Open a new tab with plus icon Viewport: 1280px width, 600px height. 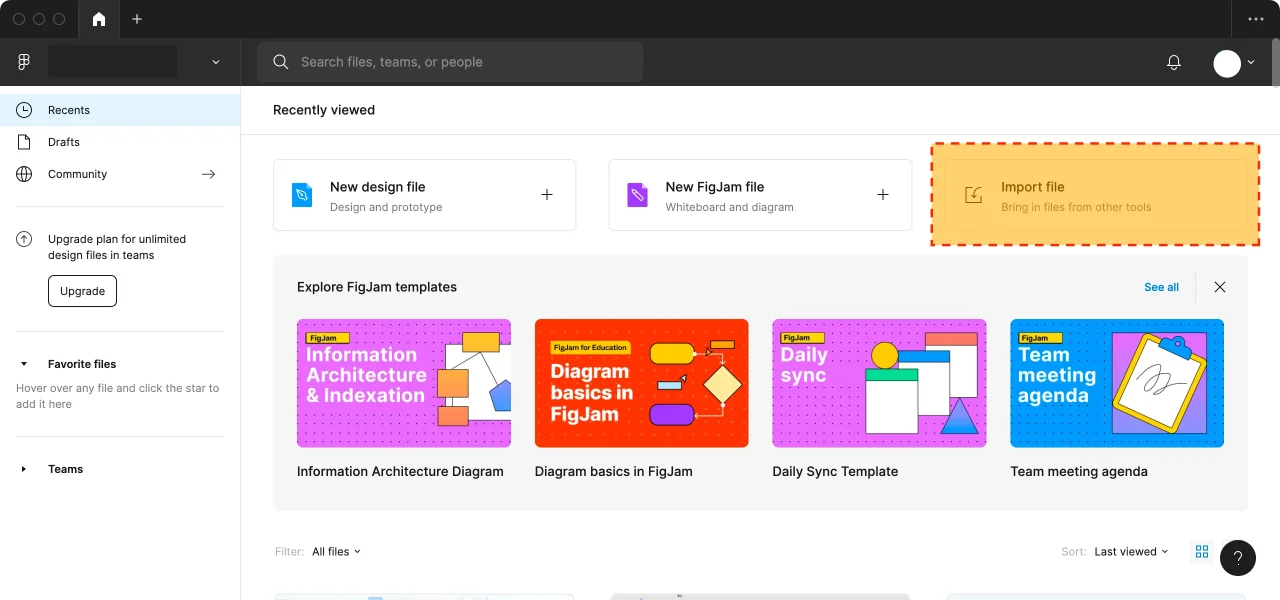point(137,19)
